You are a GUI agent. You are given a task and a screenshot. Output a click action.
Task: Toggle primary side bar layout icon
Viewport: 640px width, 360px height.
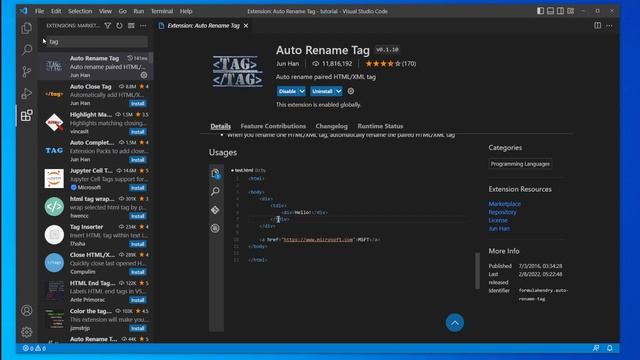coord(540,11)
